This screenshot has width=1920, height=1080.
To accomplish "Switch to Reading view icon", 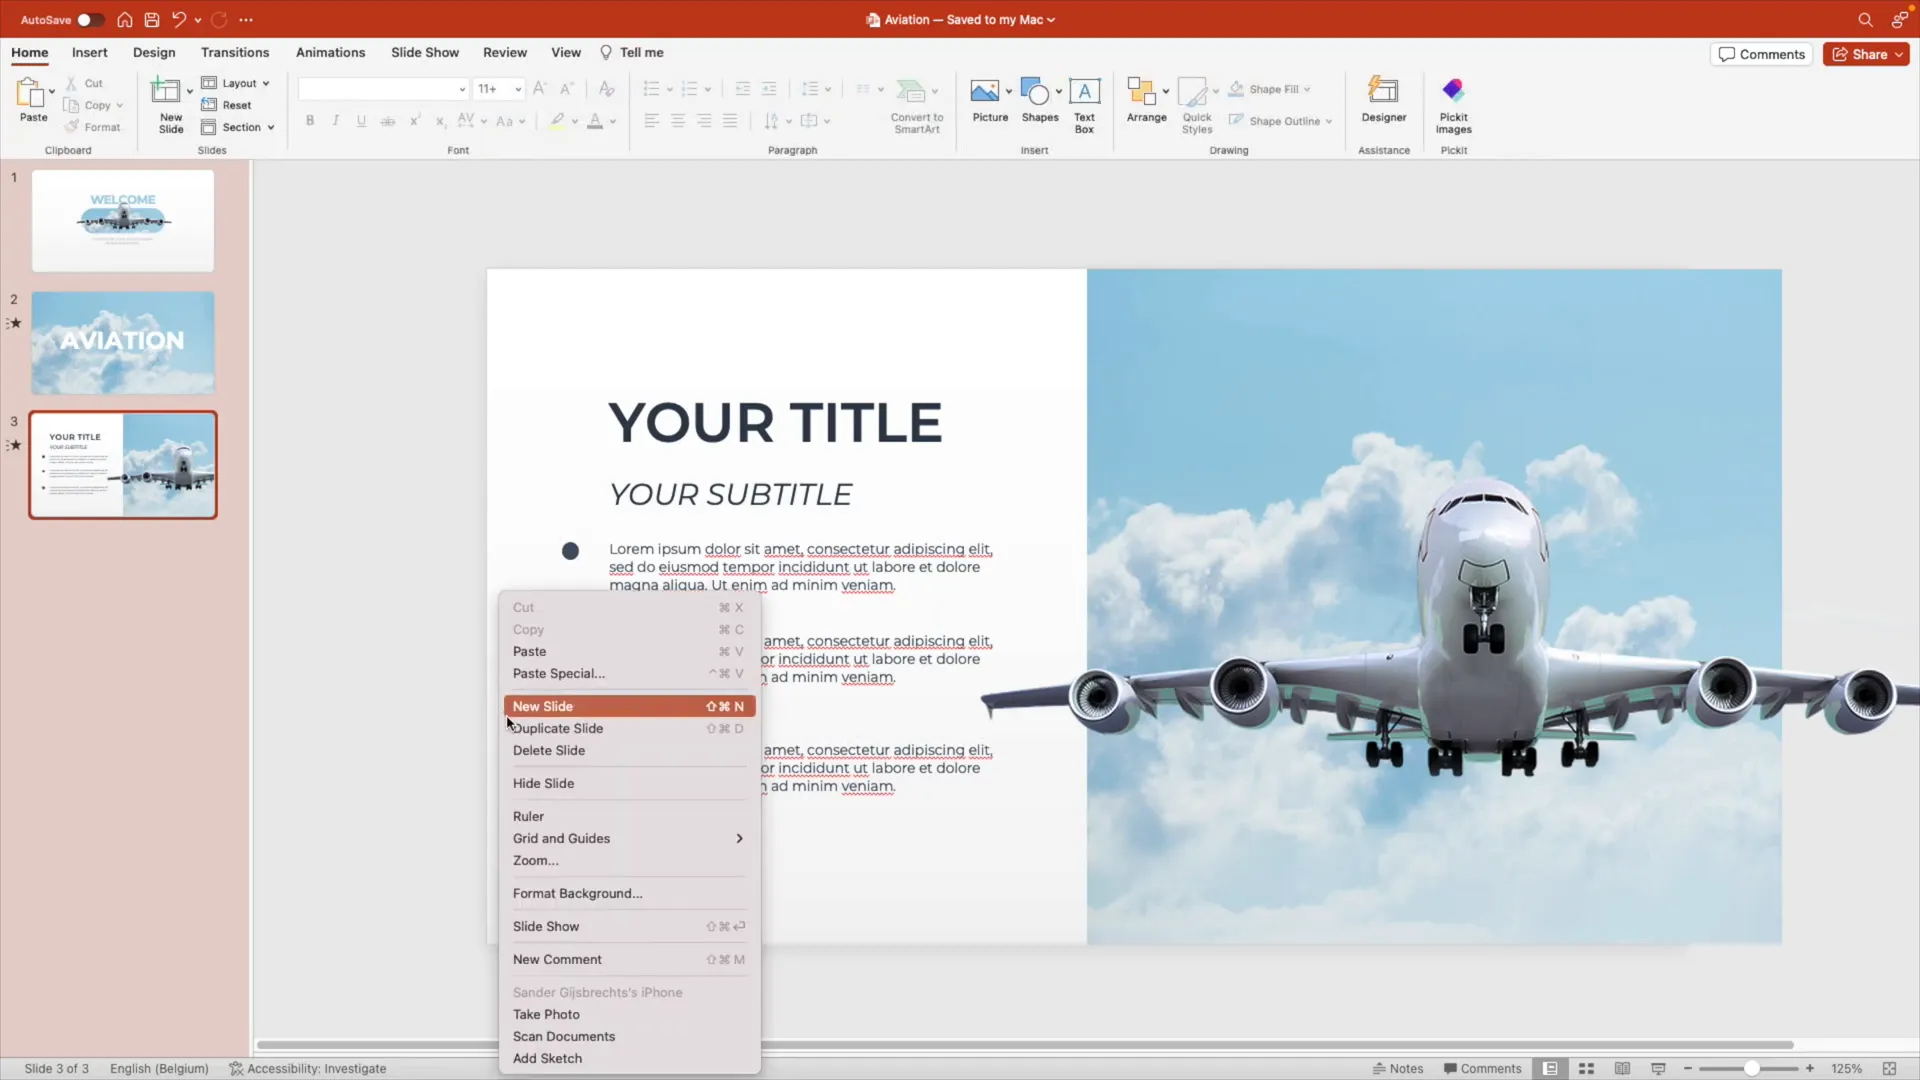I will tap(1622, 1068).
